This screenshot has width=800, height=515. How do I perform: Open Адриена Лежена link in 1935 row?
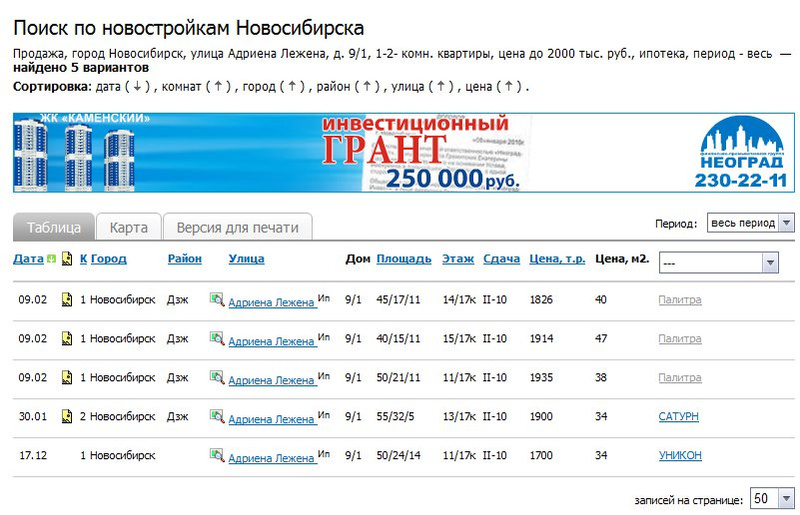[x=272, y=380]
